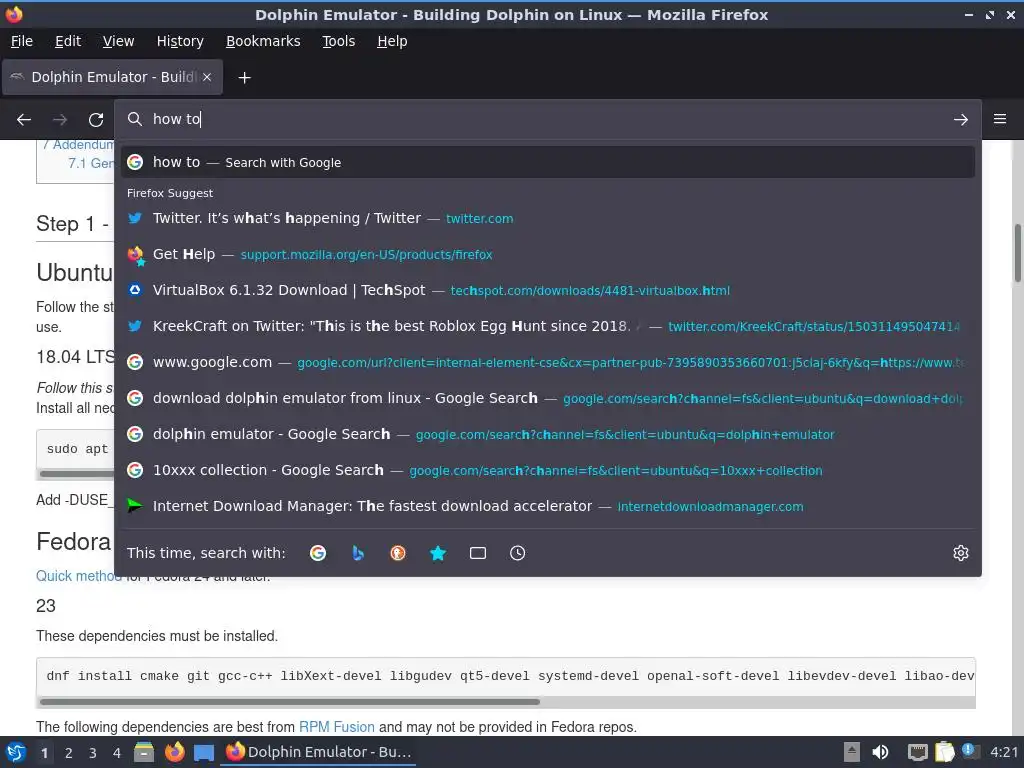Reload the current page
1024x768 pixels.
coord(96,120)
